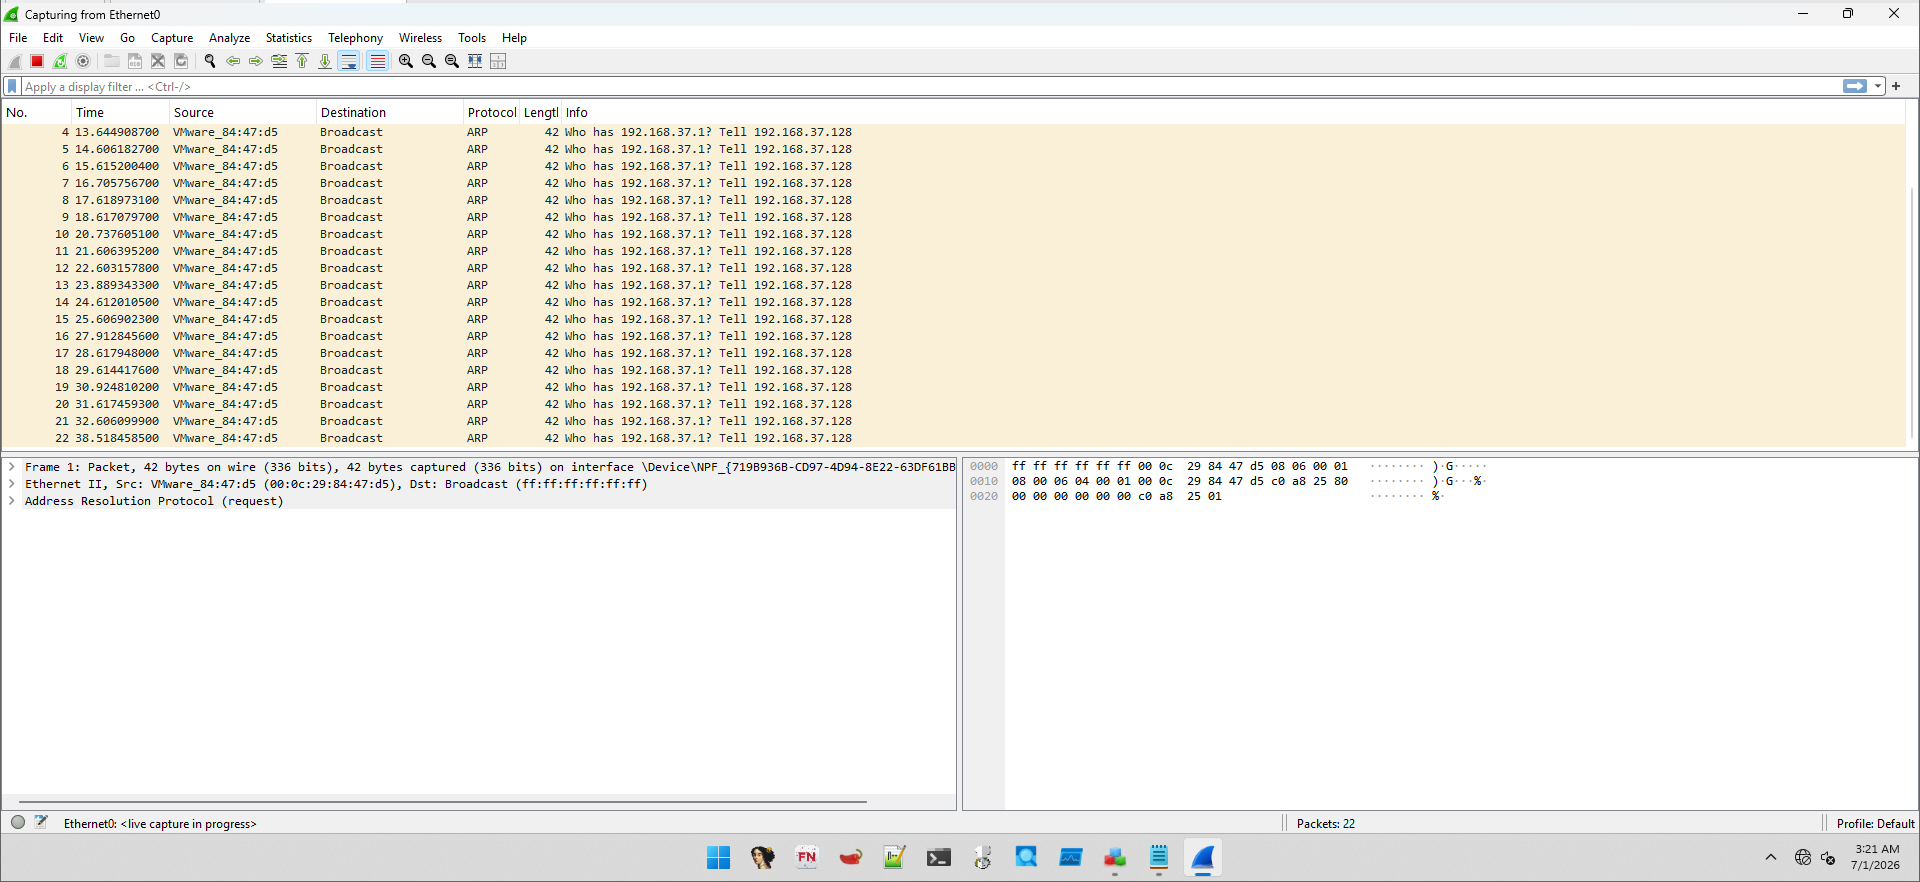This screenshot has width=1920, height=882.
Task: Open the Edit menu
Action: click(53, 38)
